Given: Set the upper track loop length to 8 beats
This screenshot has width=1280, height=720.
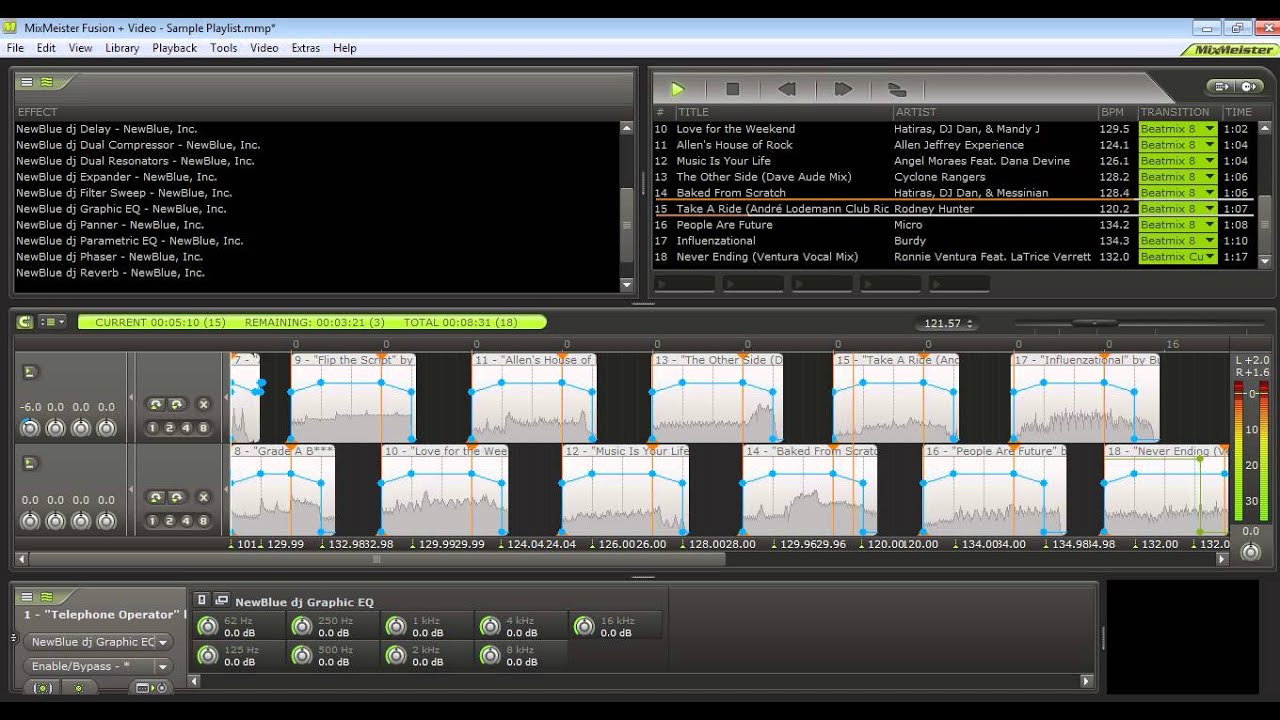Looking at the screenshot, I should point(204,428).
